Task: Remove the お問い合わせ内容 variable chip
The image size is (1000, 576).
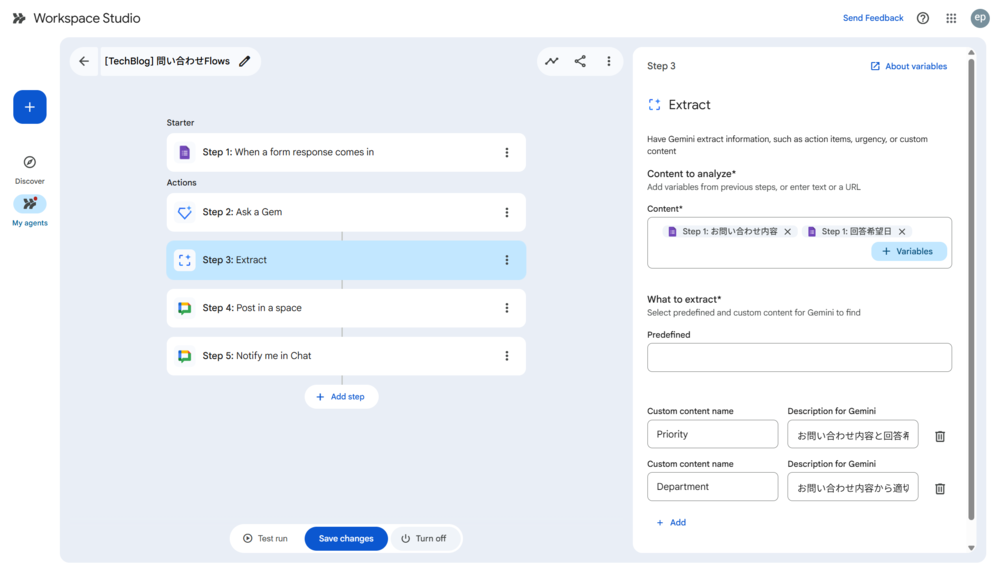Action: pos(788,232)
